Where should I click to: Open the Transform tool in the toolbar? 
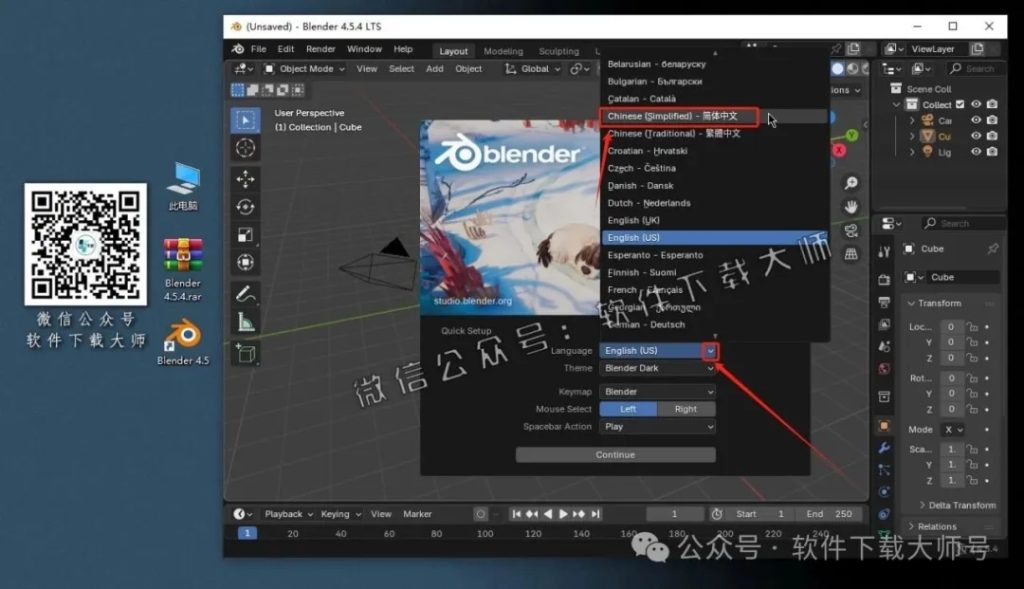coord(247,260)
